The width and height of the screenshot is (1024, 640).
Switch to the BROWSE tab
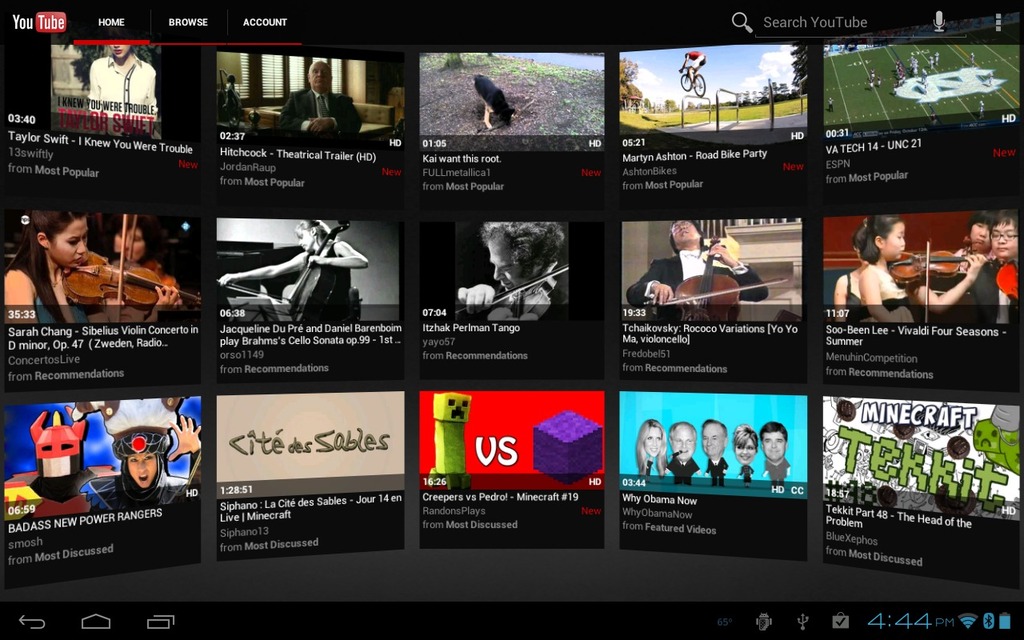[x=188, y=22]
